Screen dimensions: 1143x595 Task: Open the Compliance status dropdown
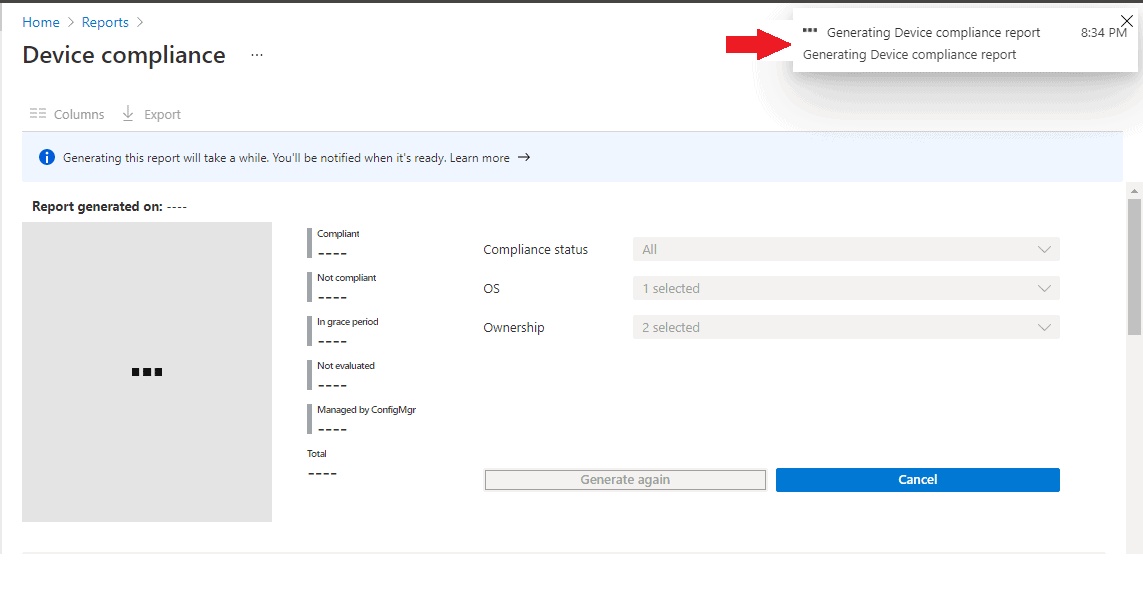(845, 249)
